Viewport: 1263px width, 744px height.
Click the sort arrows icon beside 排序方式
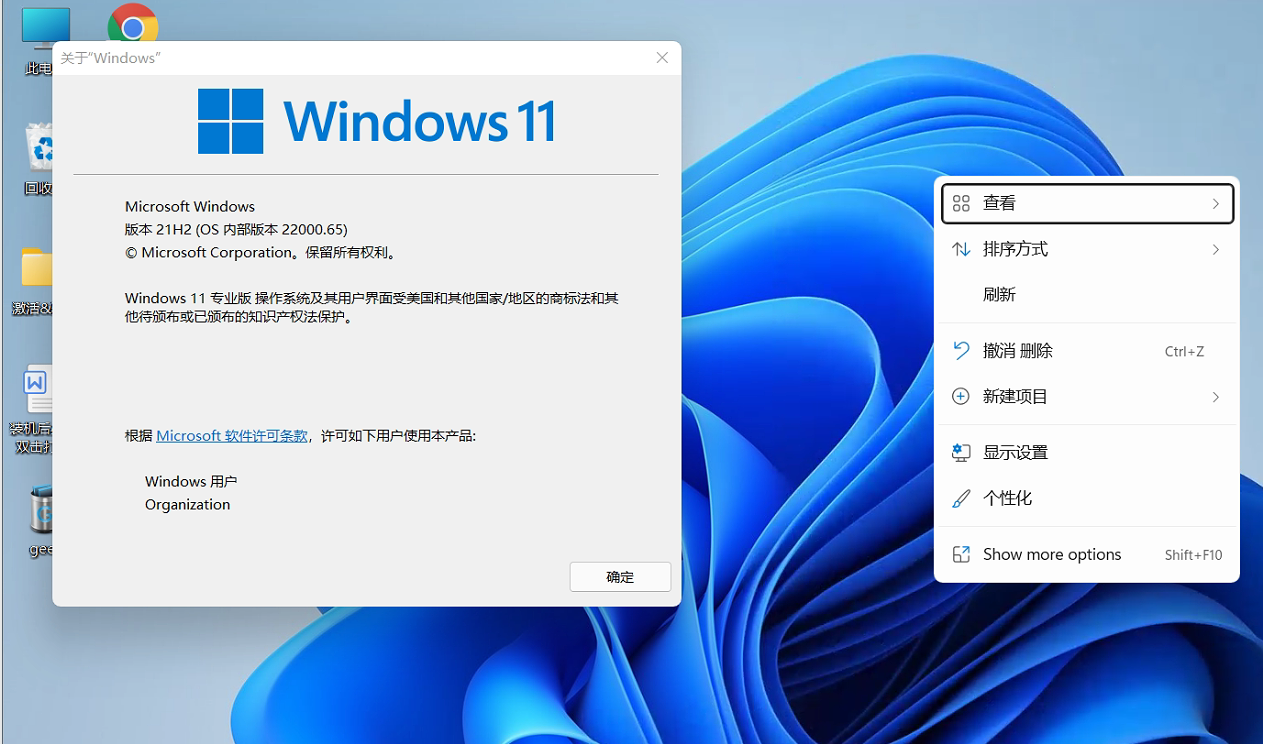(x=961, y=250)
